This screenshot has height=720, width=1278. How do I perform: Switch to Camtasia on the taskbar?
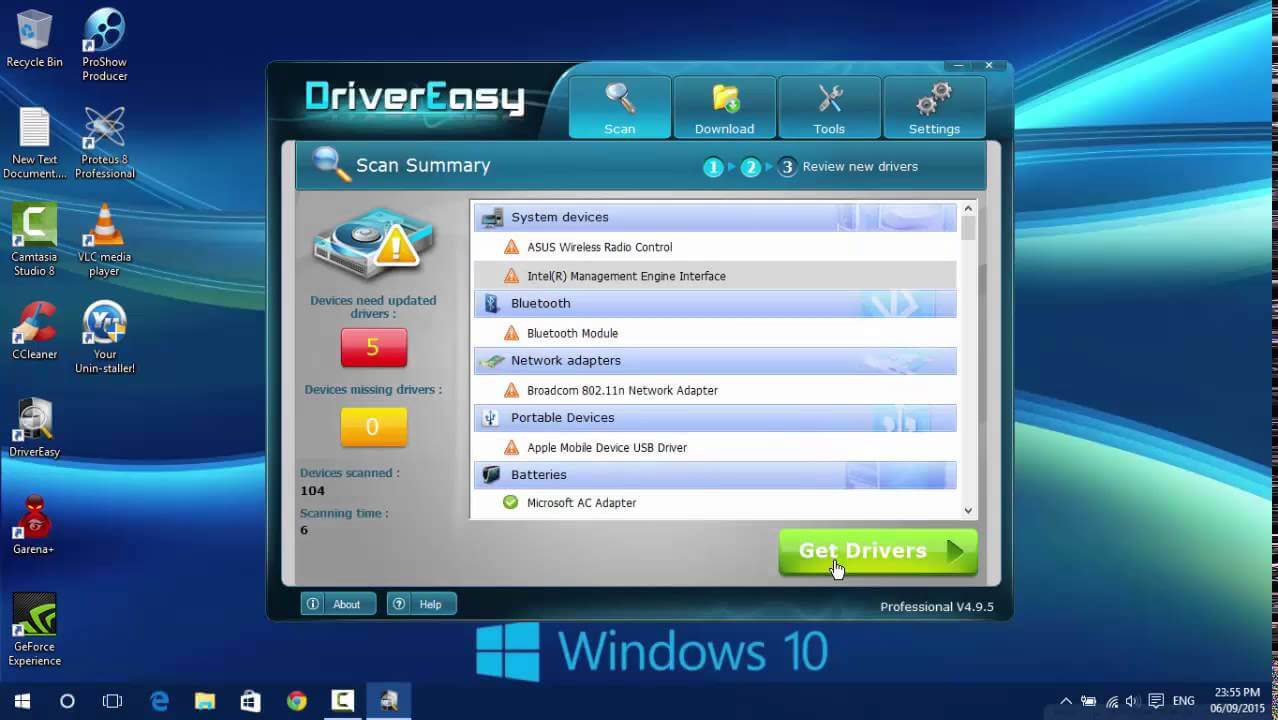coord(342,701)
